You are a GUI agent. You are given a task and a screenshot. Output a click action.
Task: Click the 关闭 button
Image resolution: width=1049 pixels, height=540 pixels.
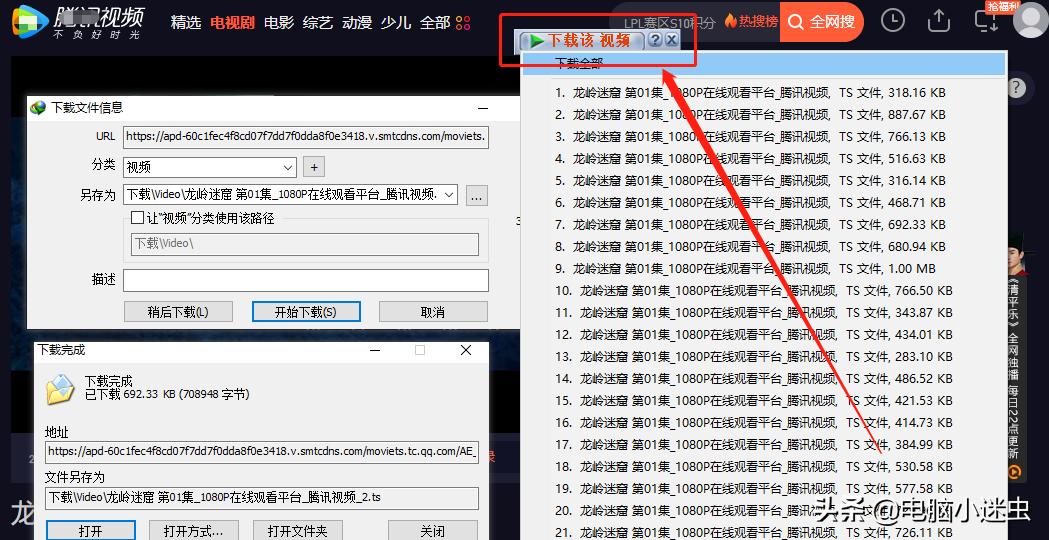tap(433, 531)
